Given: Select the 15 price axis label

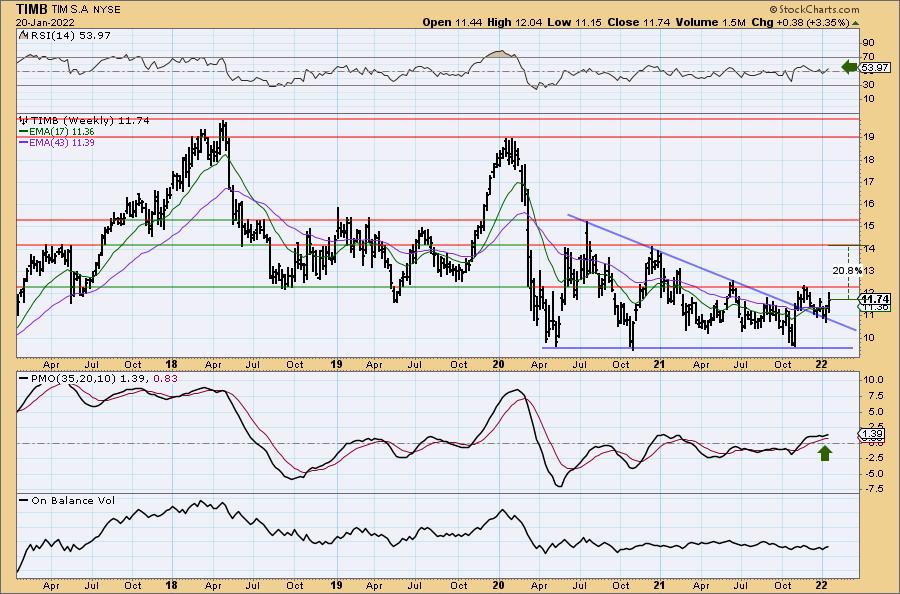Looking at the screenshot, I should (x=868, y=226).
